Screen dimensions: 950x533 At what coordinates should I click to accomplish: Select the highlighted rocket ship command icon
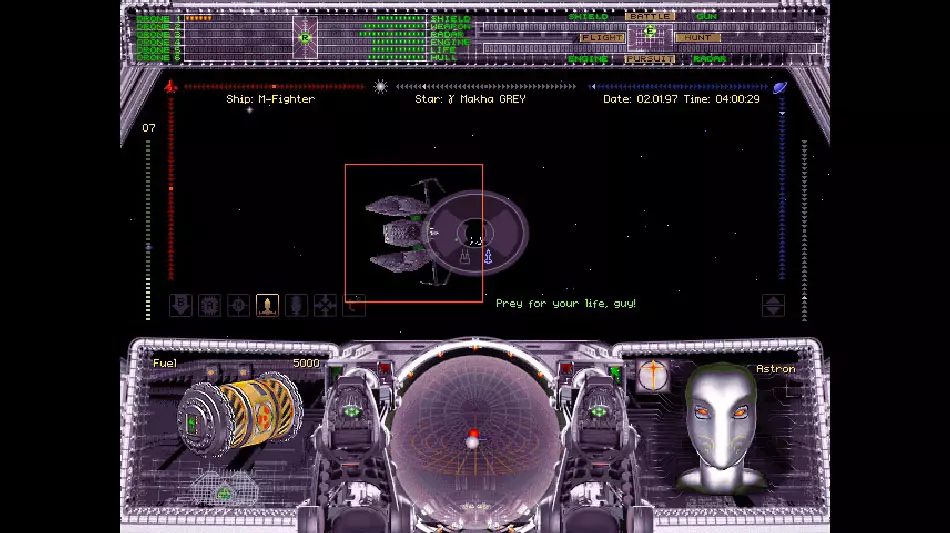[x=267, y=305]
